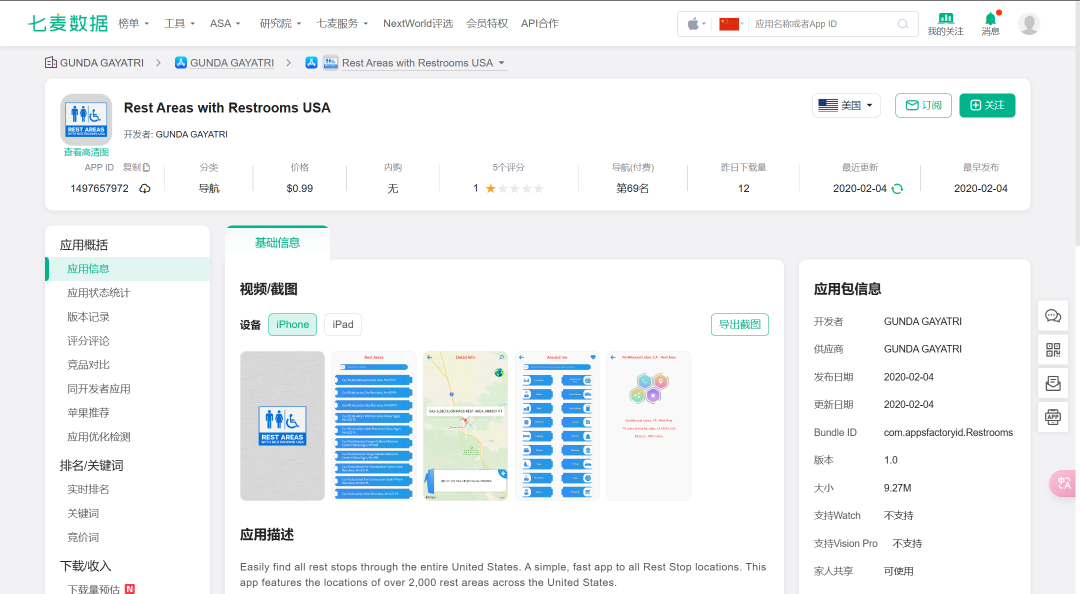Screen dimensions: 1080x594
Task: Click the 订阅 subscribe button
Action: point(923,105)
